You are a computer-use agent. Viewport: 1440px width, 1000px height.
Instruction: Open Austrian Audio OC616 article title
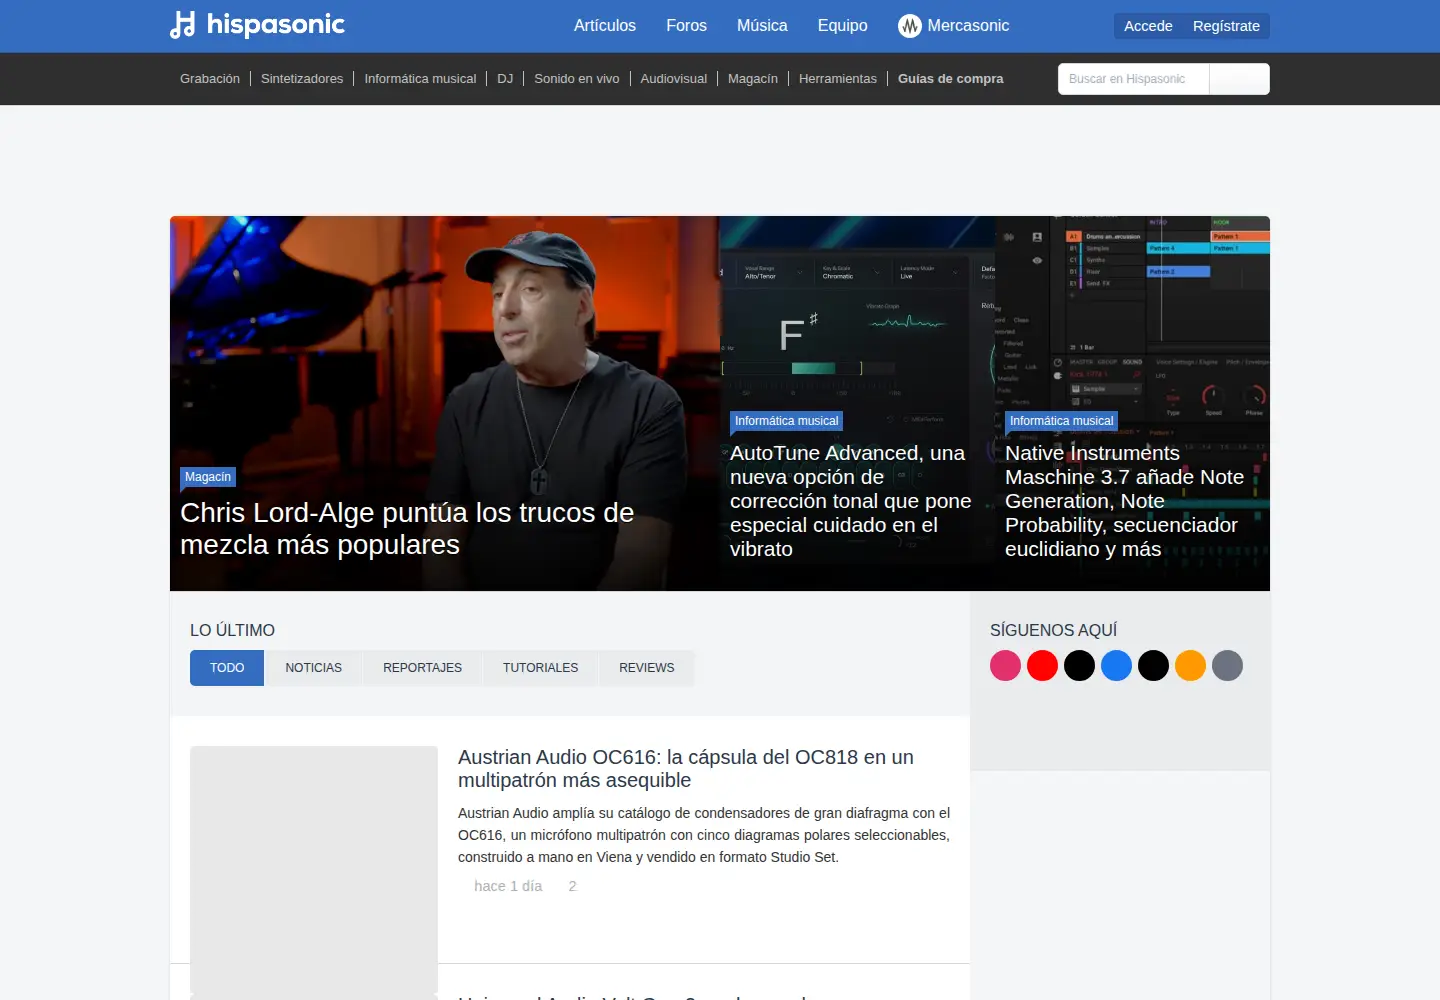pos(686,769)
